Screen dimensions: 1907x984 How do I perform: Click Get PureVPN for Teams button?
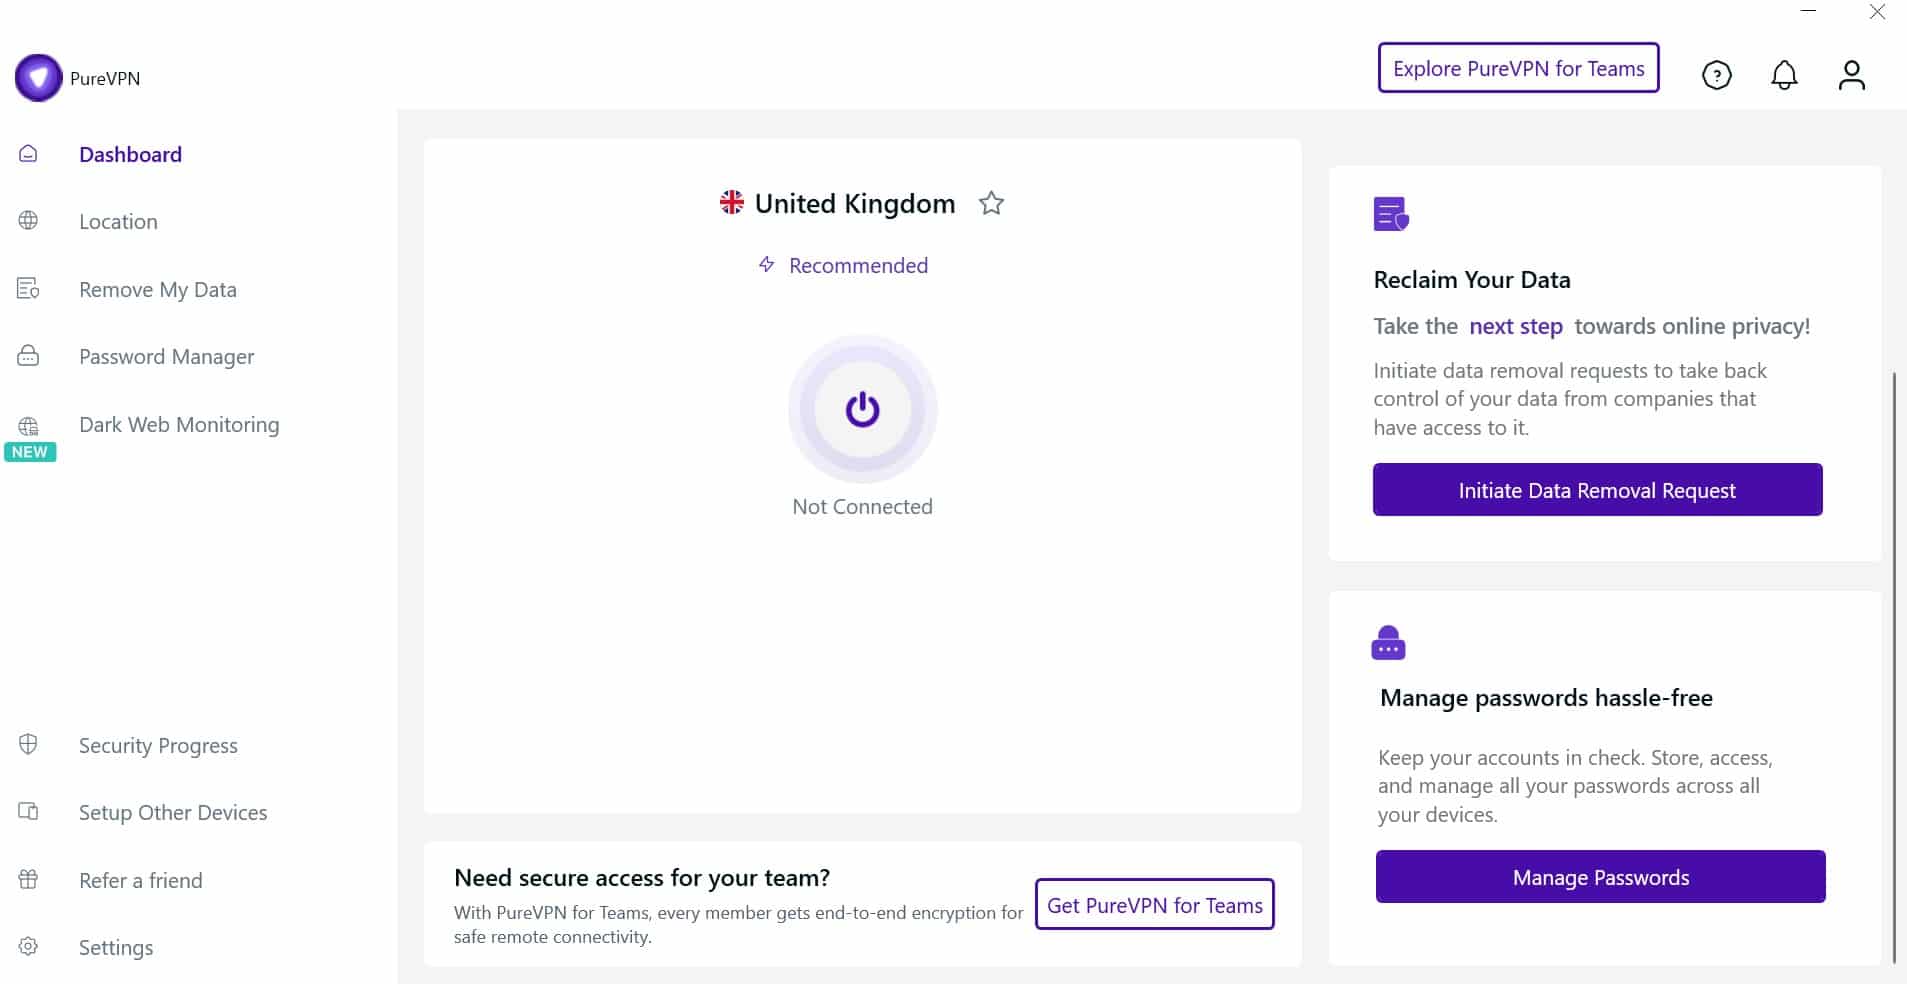[x=1154, y=905]
